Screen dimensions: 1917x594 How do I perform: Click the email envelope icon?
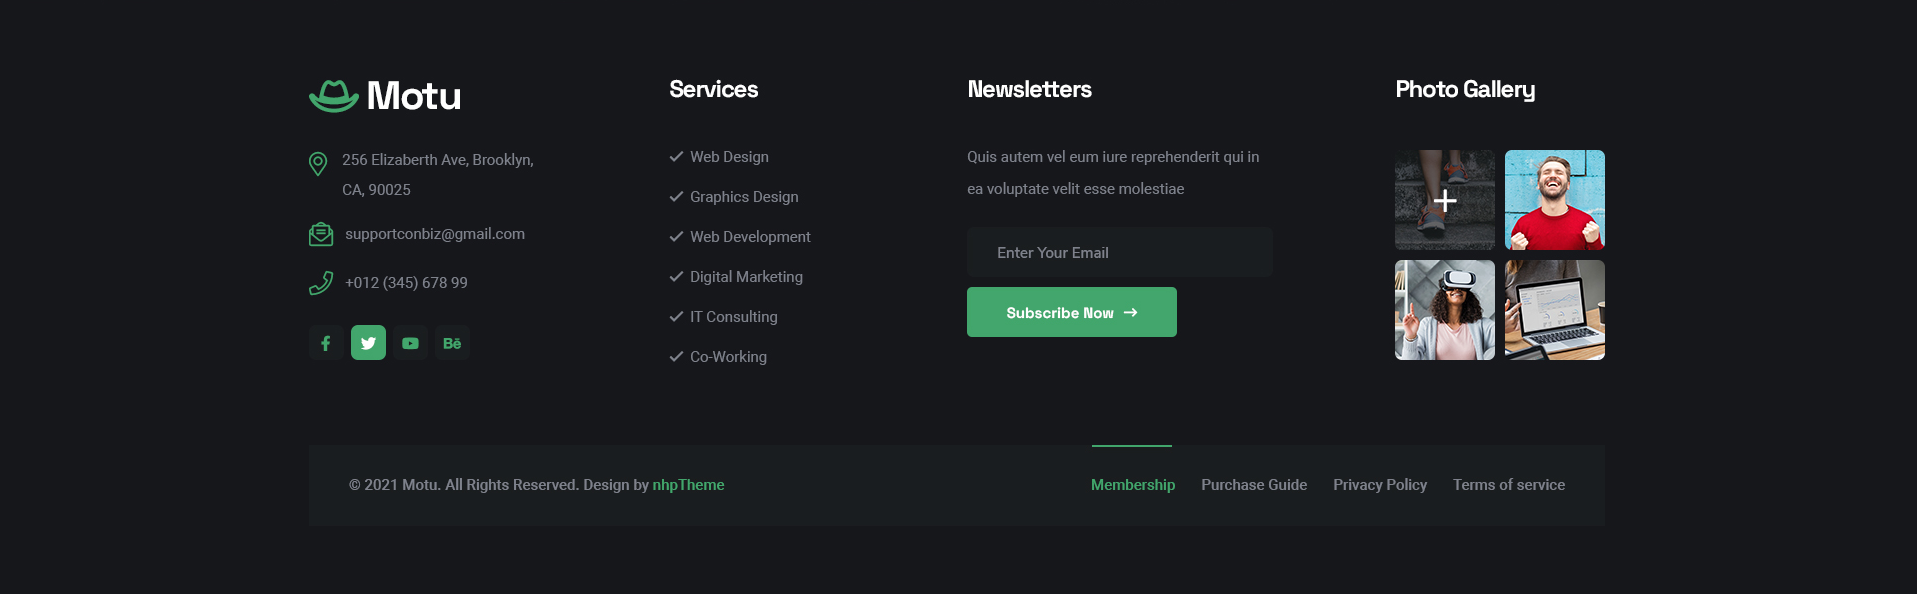pos(321,234)
